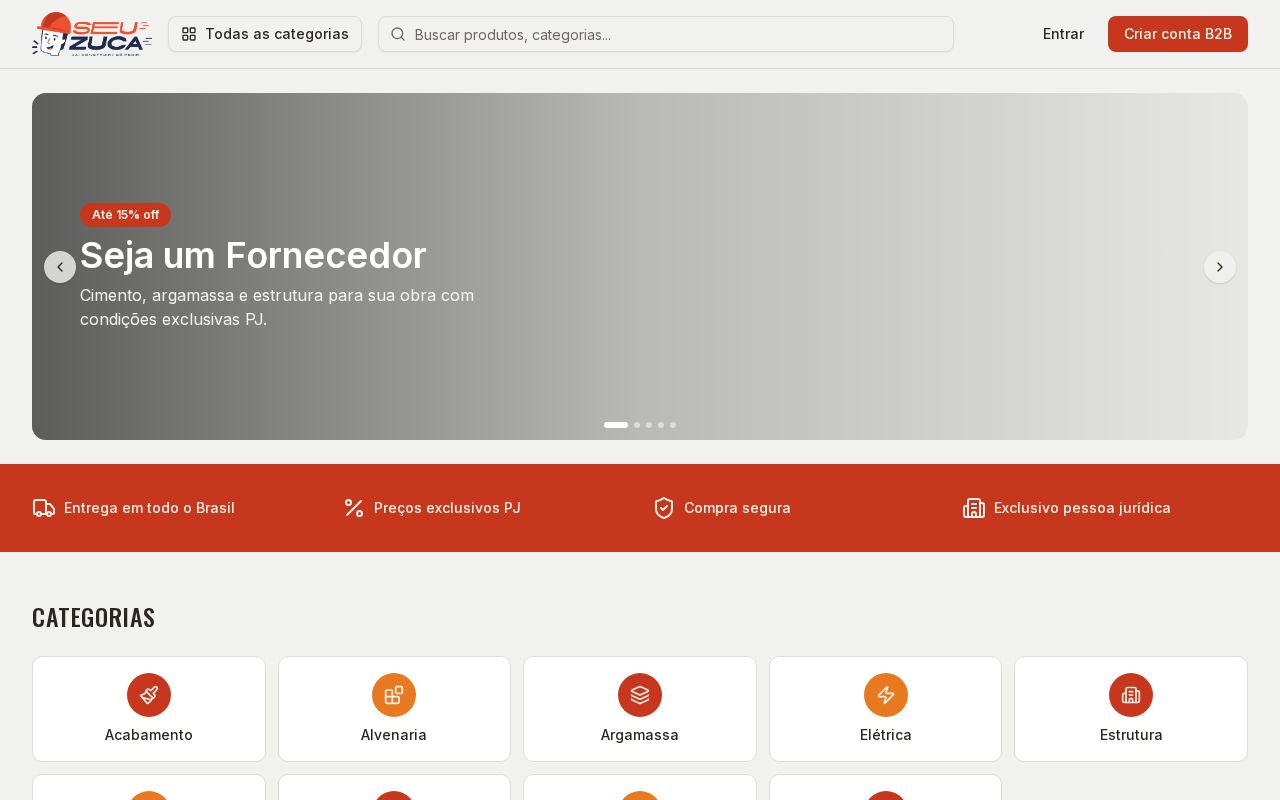Click the percent icon for Preços exclusivos
Viewport: 1280px width, 800px height.
click(354, 508)
